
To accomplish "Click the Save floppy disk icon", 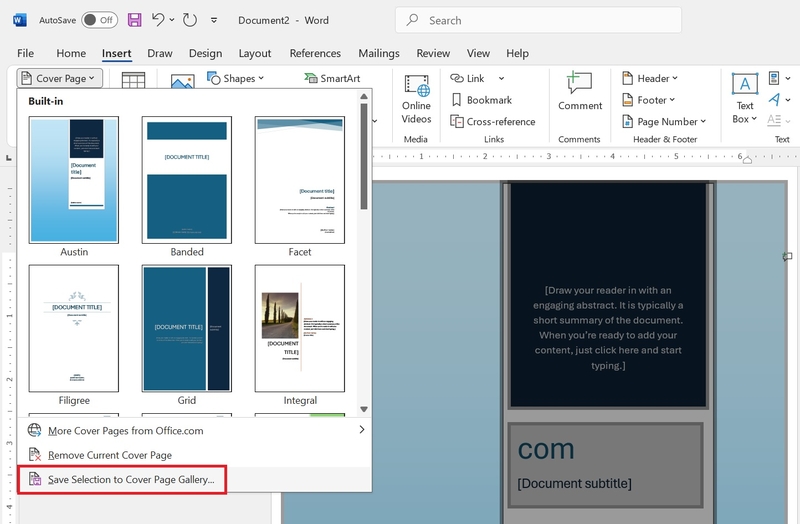I will coord(135,20).
